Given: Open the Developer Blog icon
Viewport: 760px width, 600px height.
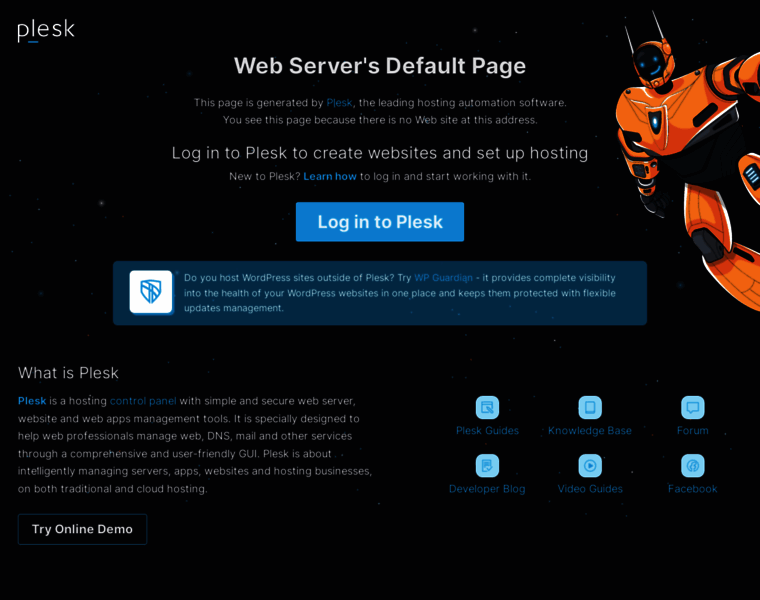Looking at the screenshot, I should (x=487, y=465).
